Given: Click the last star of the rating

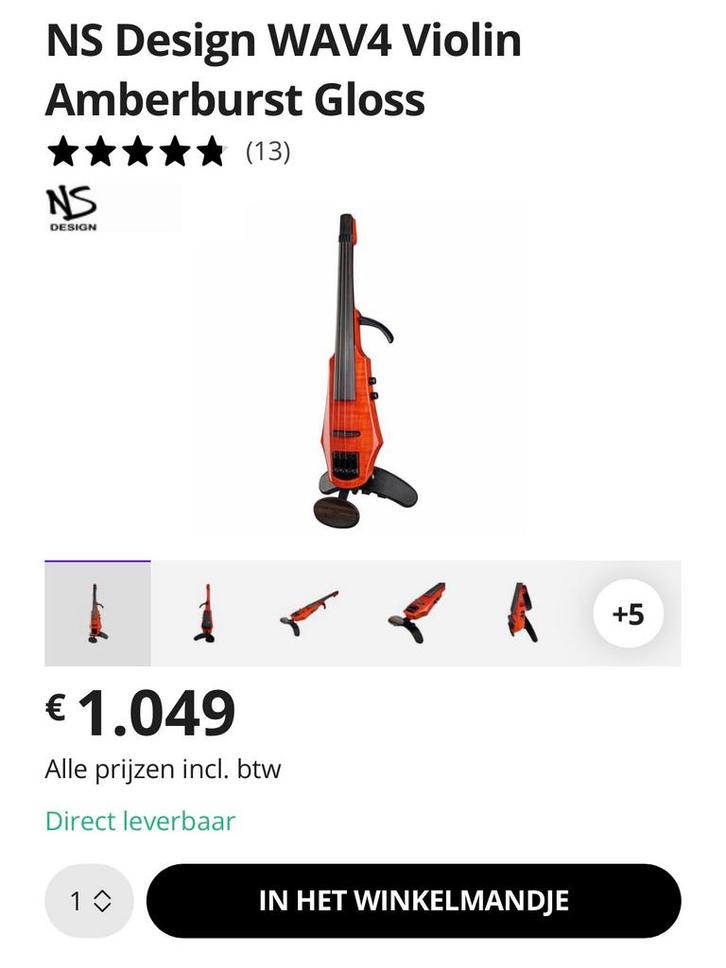Looking at the screenshot, I should [211, 152].
